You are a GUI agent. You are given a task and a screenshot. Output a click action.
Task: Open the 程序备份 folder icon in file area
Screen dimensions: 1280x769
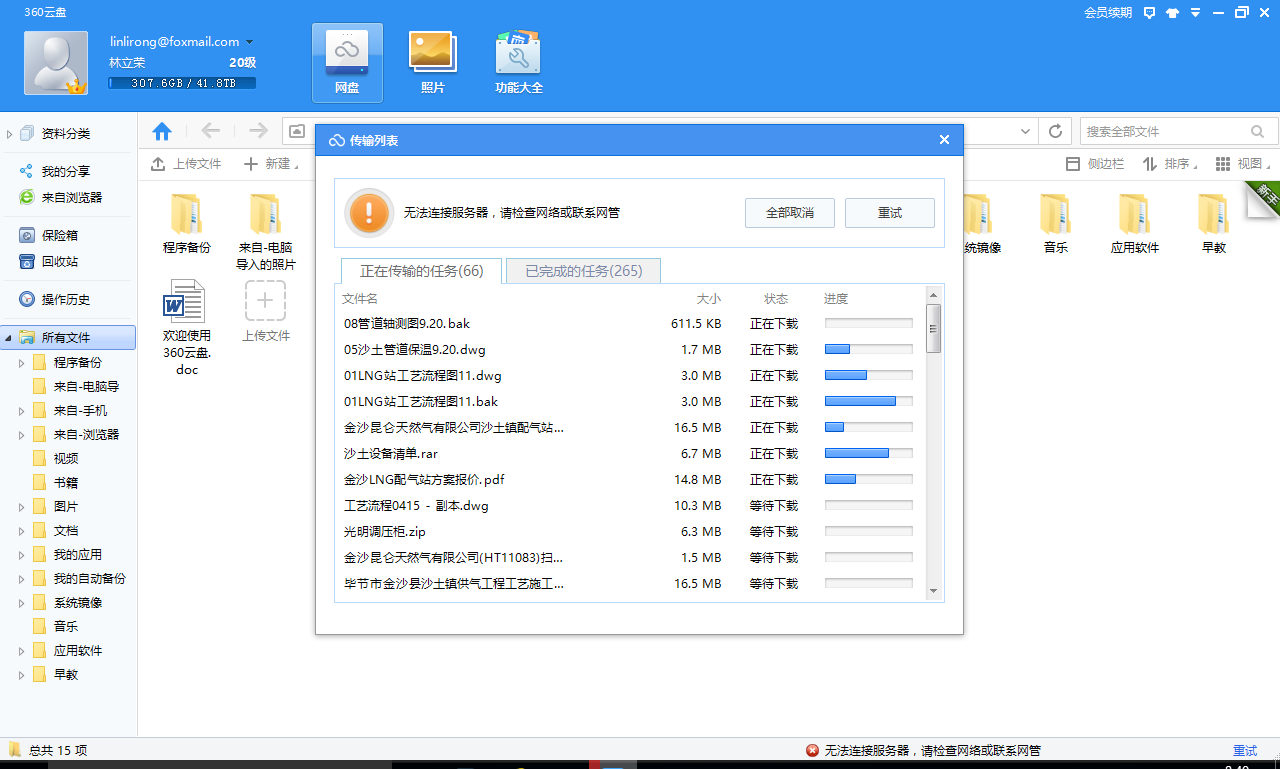186,214
